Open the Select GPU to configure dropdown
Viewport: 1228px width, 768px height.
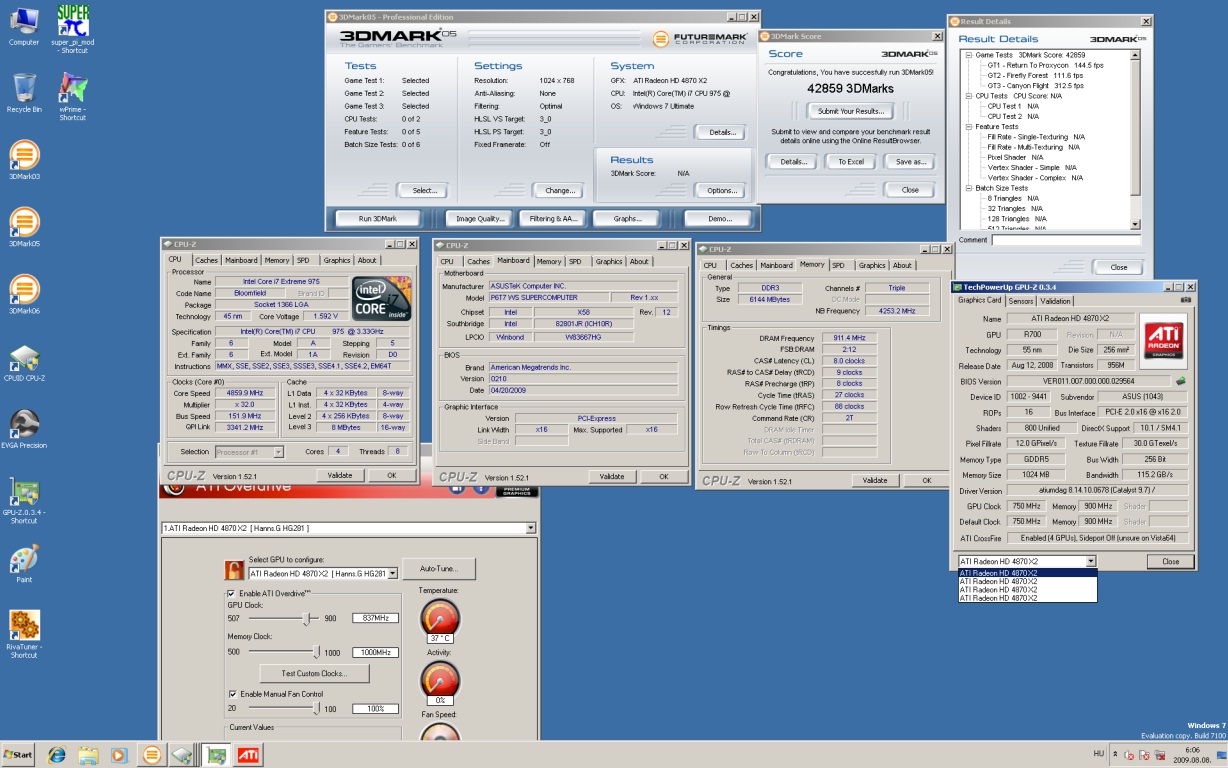tap(392, 573)
